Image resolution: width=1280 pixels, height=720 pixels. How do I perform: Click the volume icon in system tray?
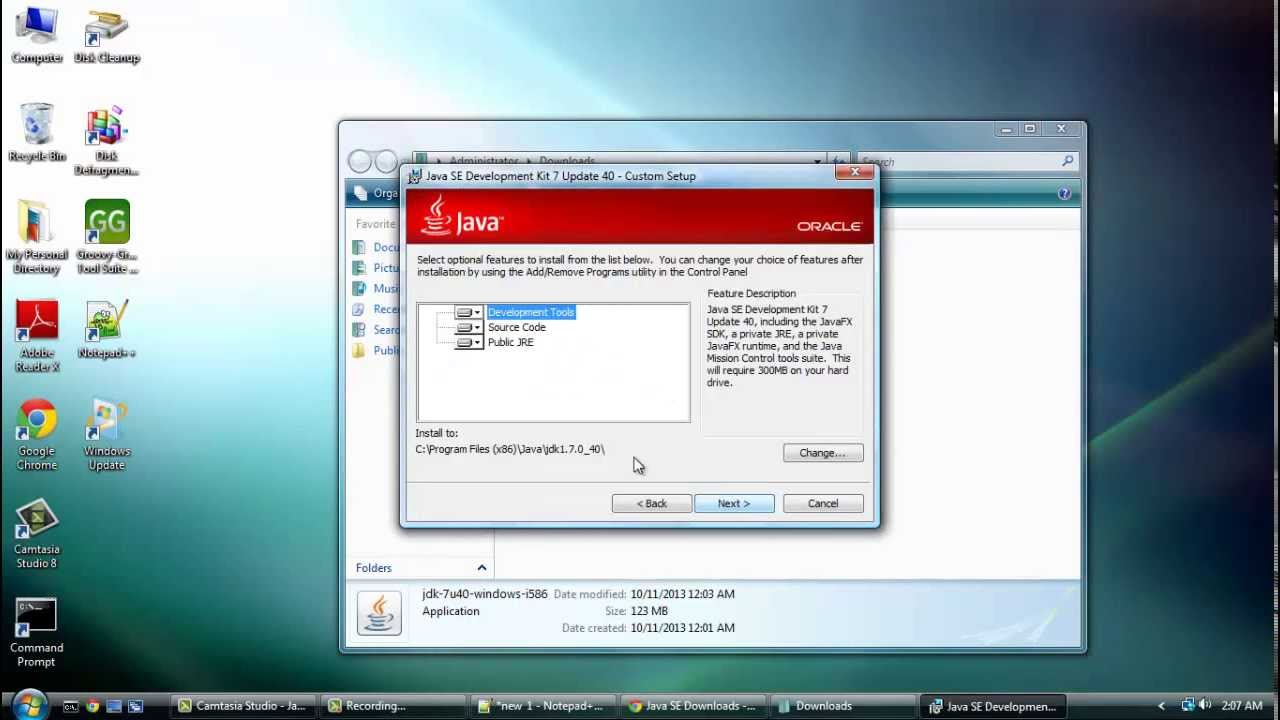point(1205,705)
